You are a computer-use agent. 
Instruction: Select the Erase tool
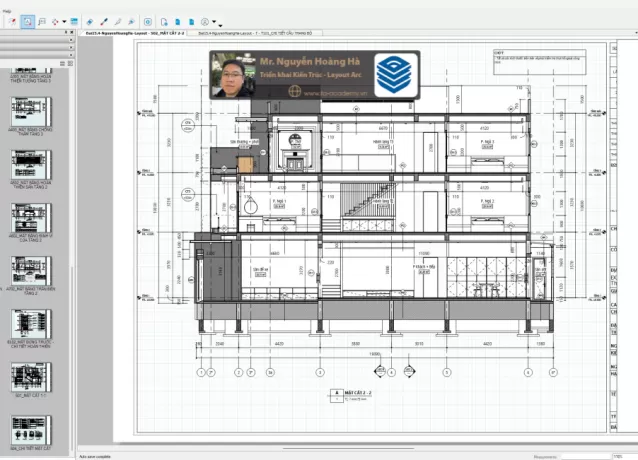(x=90, y=22)
